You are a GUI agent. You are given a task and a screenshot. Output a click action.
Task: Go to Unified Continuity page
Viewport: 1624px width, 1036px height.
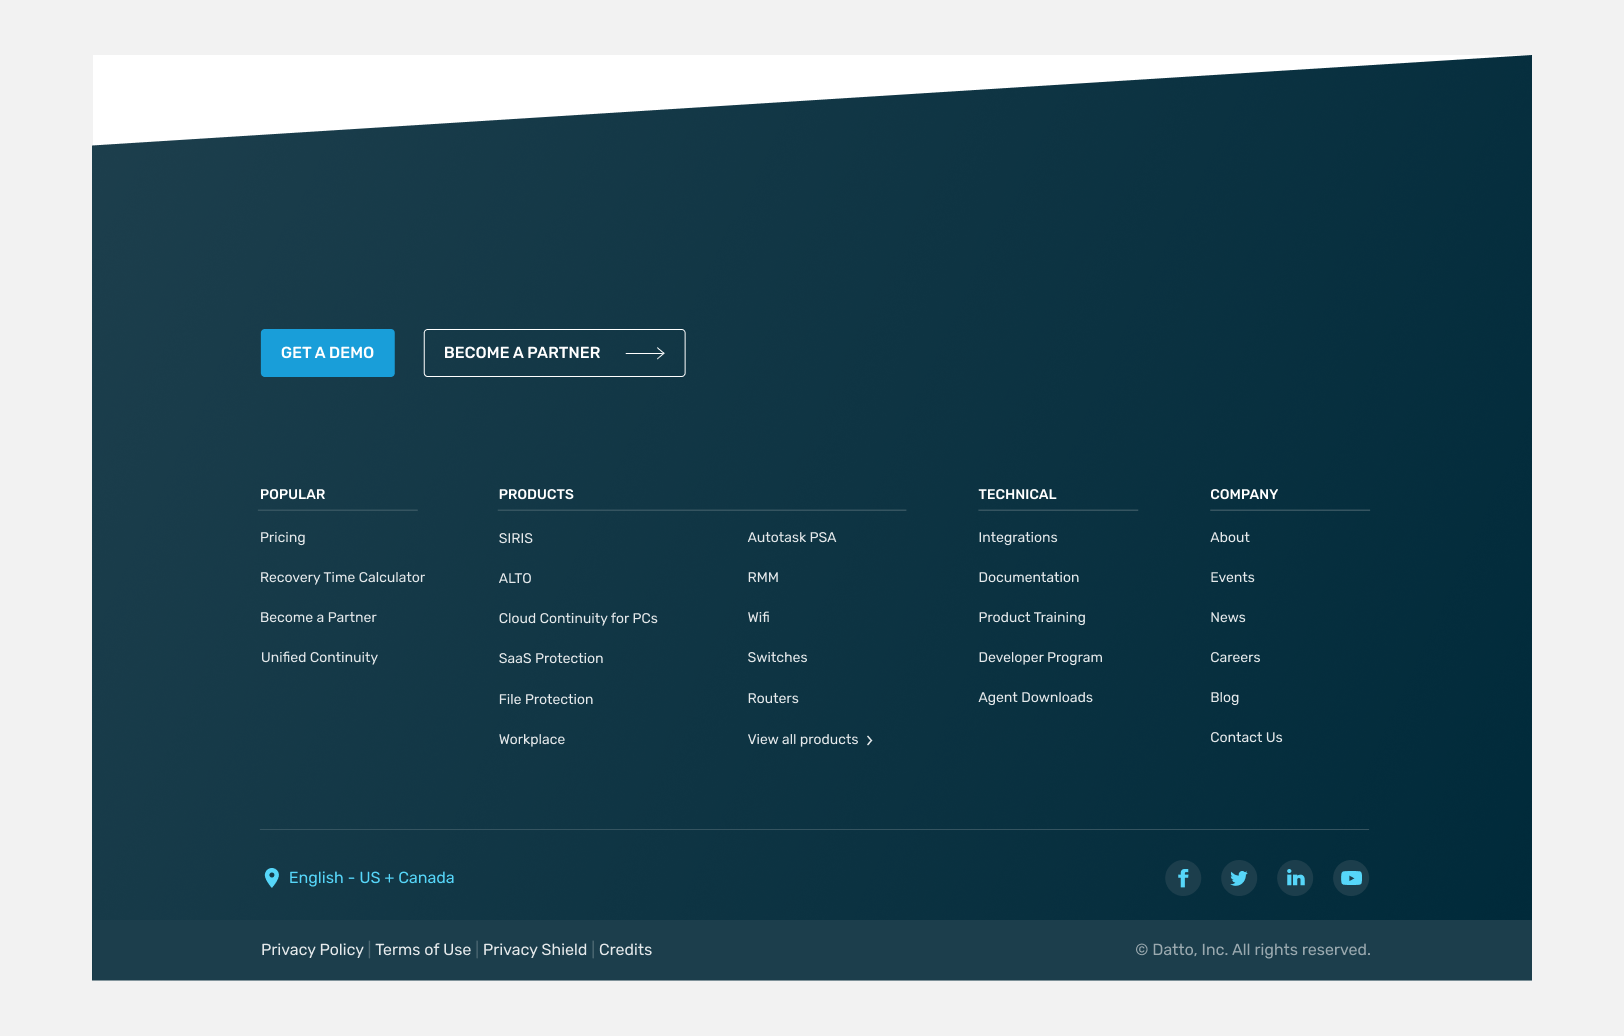319,657
